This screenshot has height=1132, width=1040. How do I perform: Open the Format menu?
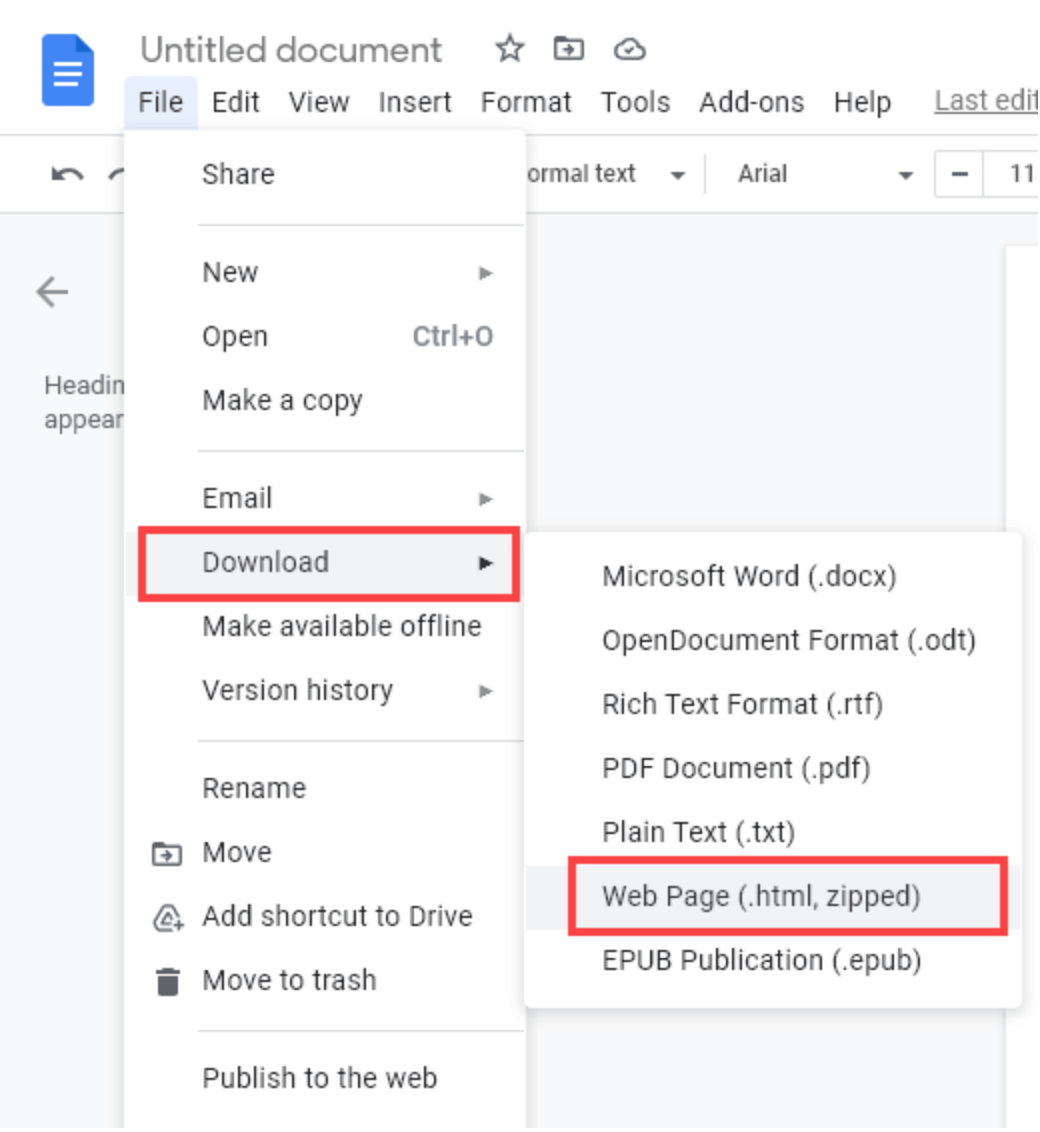pos(526,101)
